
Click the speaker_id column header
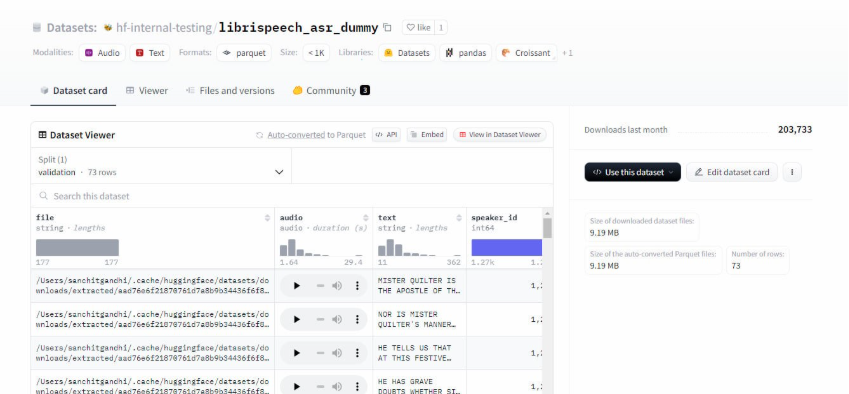(x=494, y=218)
